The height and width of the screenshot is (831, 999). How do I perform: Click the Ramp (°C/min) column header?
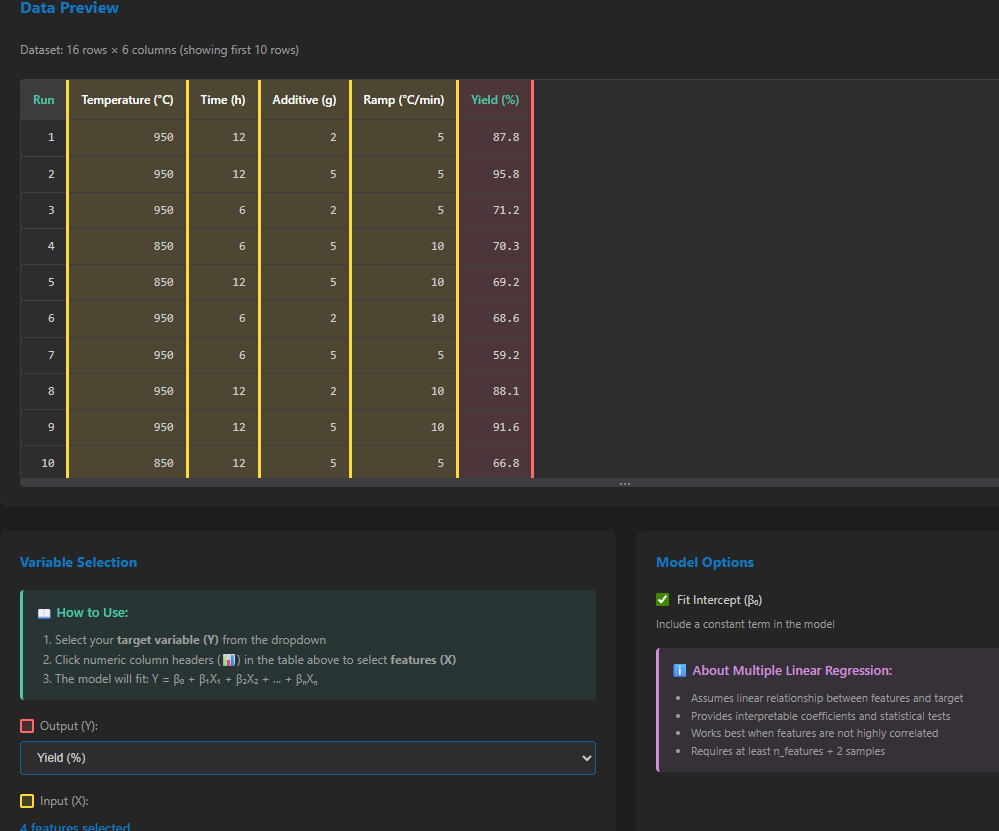(404, 100)
